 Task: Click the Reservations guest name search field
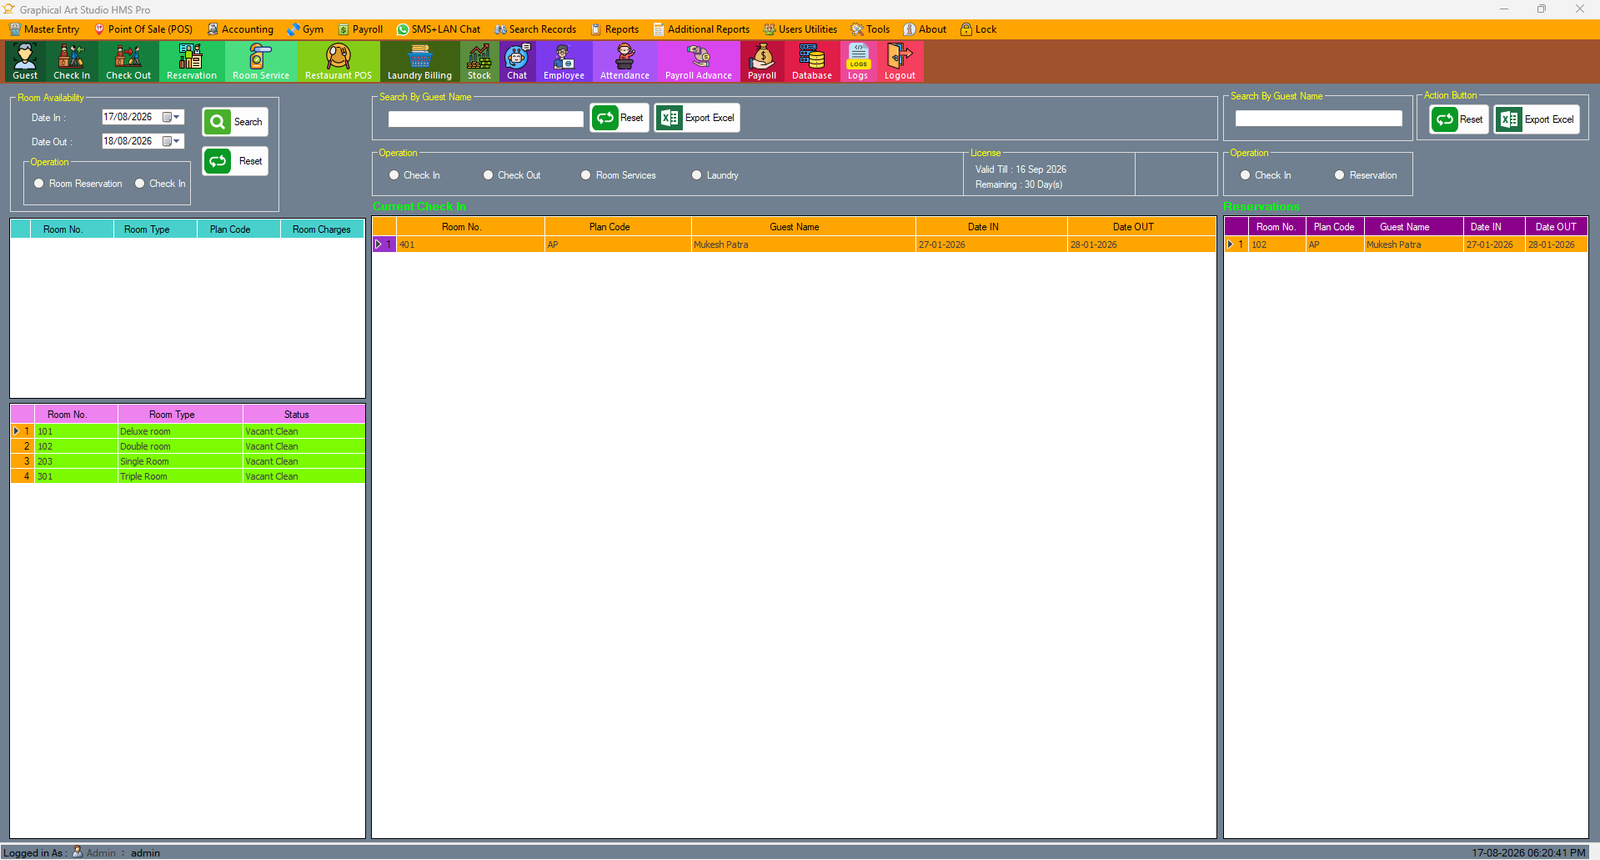tap(1318, 118)
